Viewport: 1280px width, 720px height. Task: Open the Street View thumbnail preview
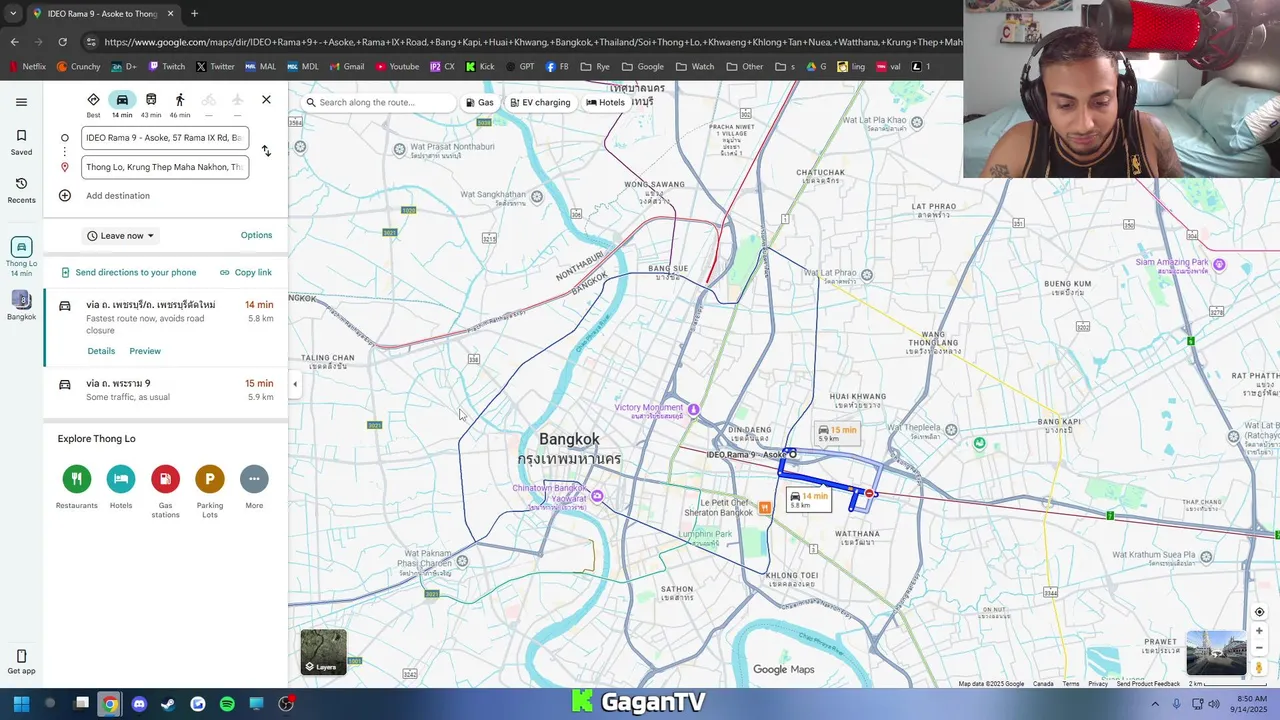1216,652
